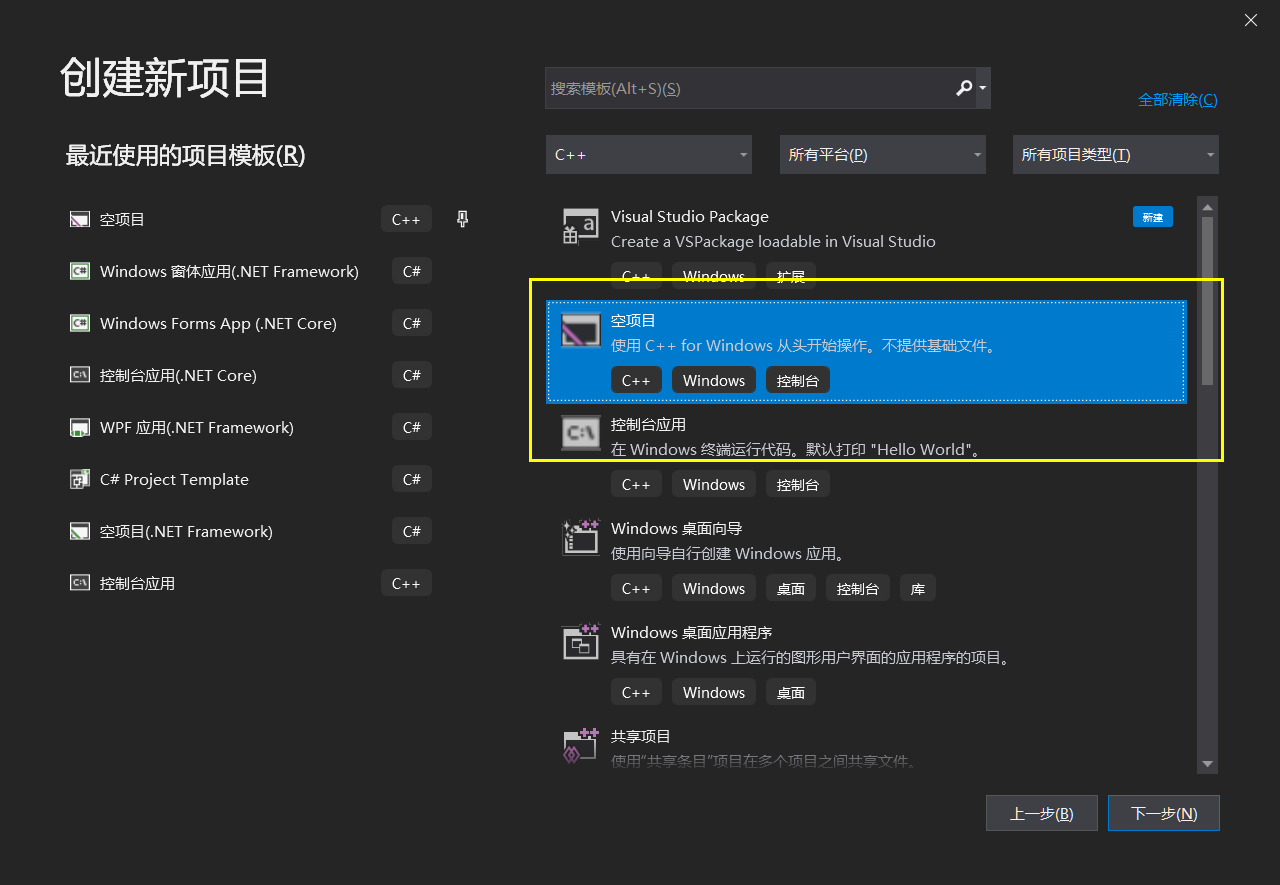
Task: Click the Windows Forms App template icon
Action: pyautogui.click(x=79, y=323)
